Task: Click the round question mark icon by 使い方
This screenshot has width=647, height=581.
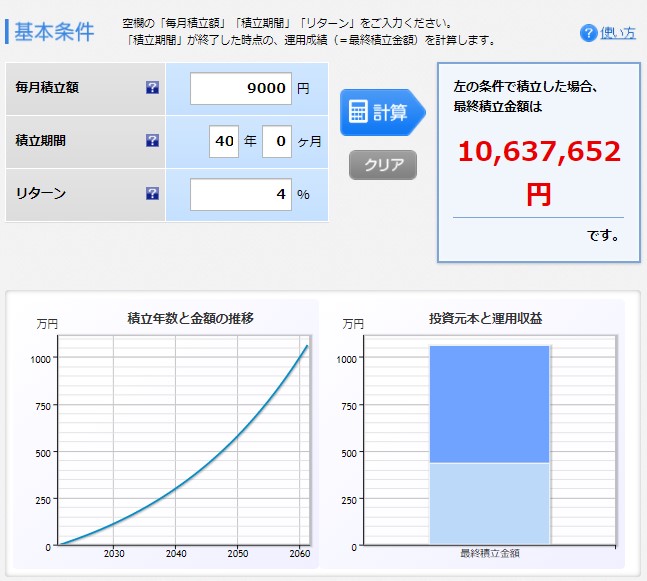Action: [588, 33]
